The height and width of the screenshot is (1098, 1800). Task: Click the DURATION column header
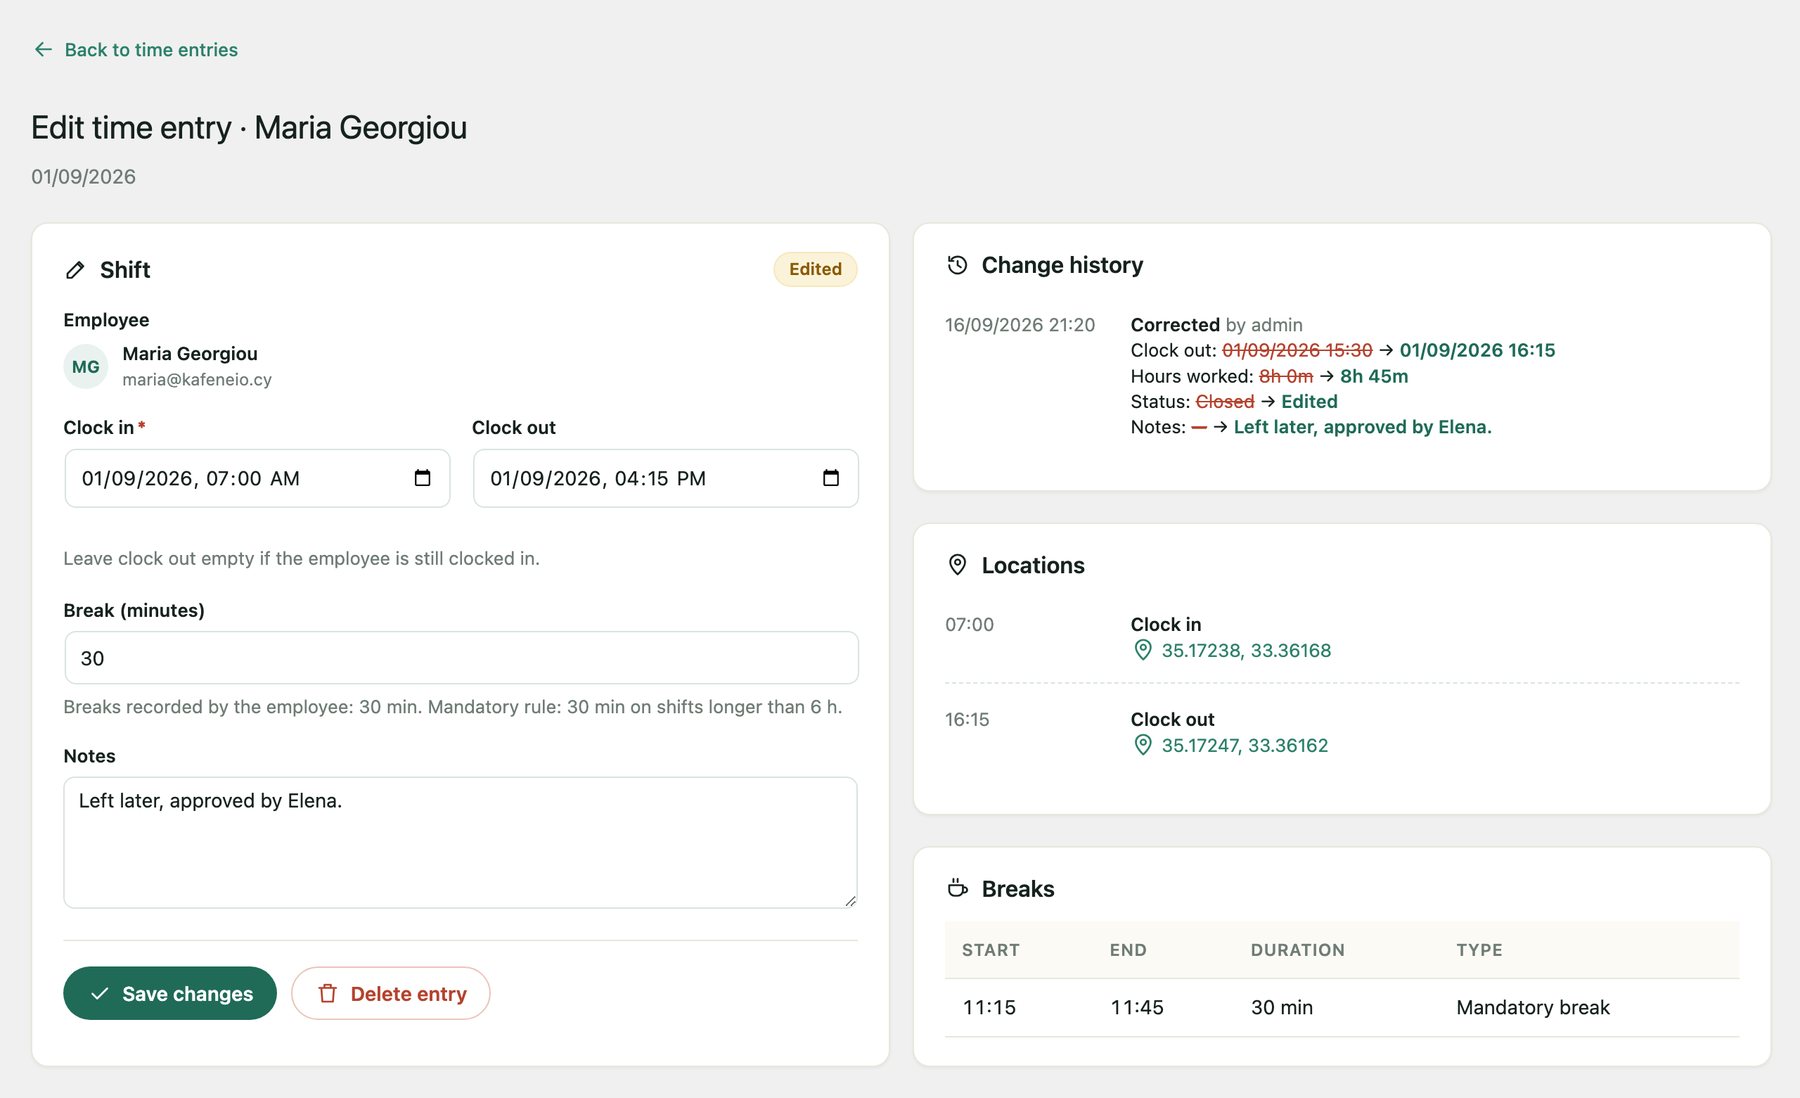point(1298,950)
